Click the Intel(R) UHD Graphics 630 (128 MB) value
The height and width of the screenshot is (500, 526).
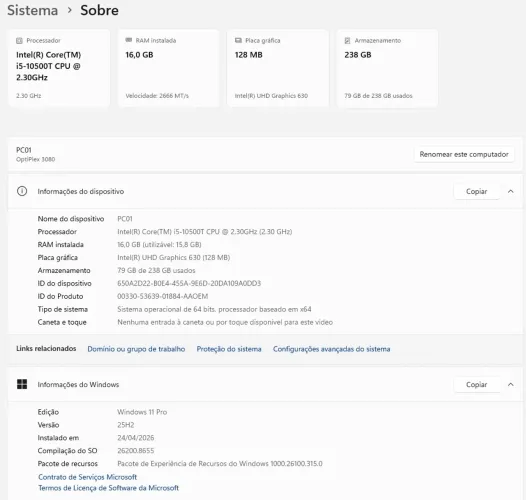coord(174,258)
